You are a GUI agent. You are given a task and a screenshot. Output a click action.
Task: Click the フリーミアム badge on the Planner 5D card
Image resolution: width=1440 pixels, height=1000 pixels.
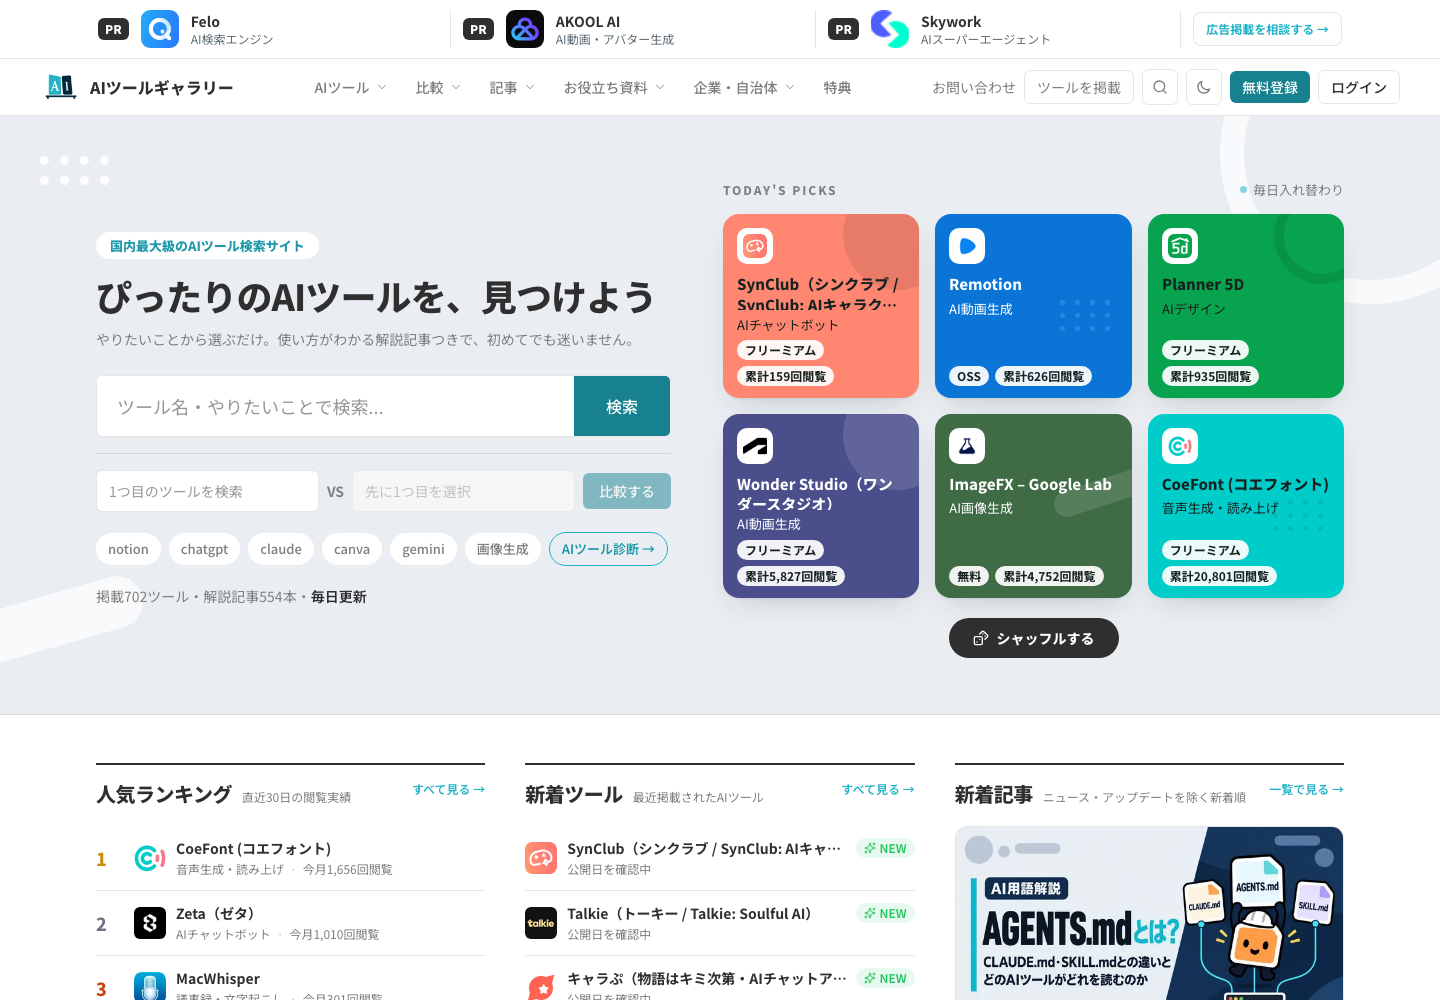1205,350
